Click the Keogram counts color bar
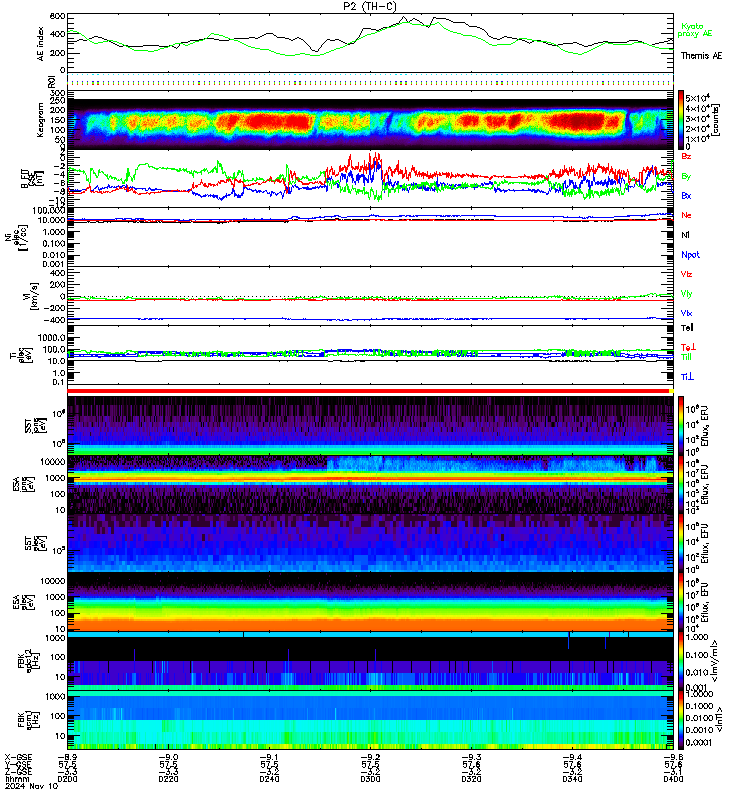Screen dimensions: 750x800 681,120
